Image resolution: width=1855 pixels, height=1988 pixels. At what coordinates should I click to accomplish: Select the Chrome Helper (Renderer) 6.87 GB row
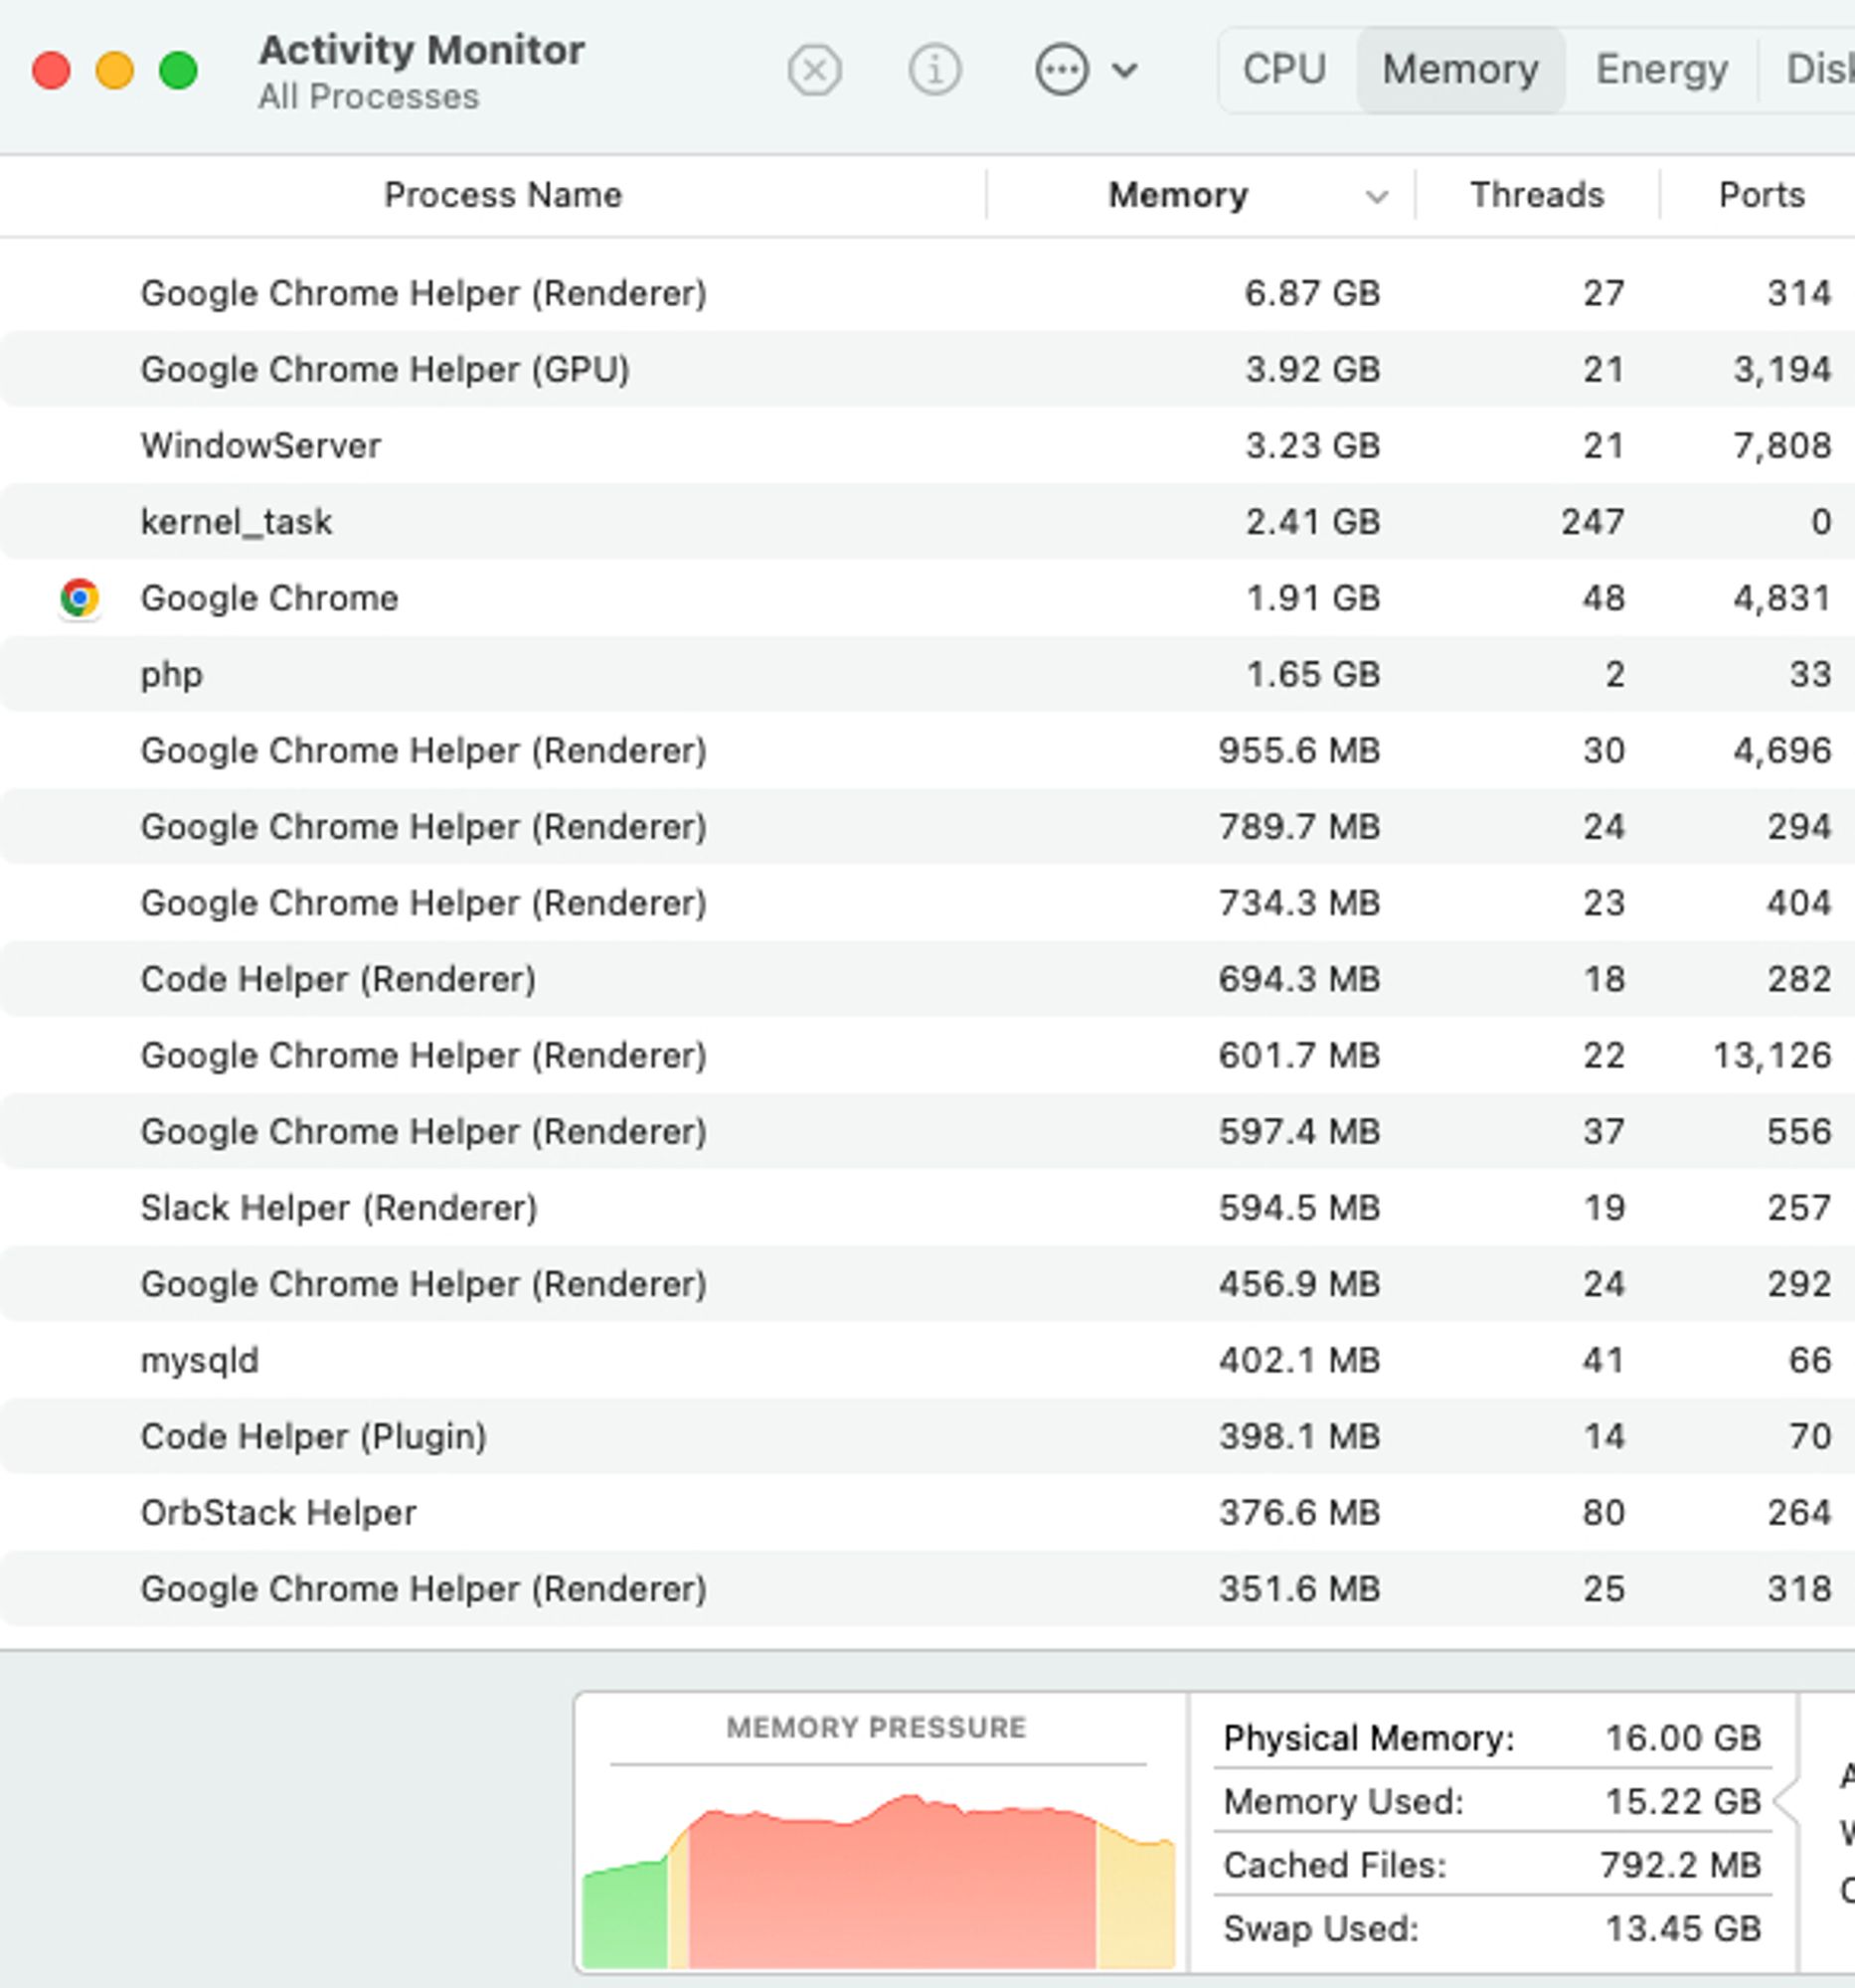[927, 293]
